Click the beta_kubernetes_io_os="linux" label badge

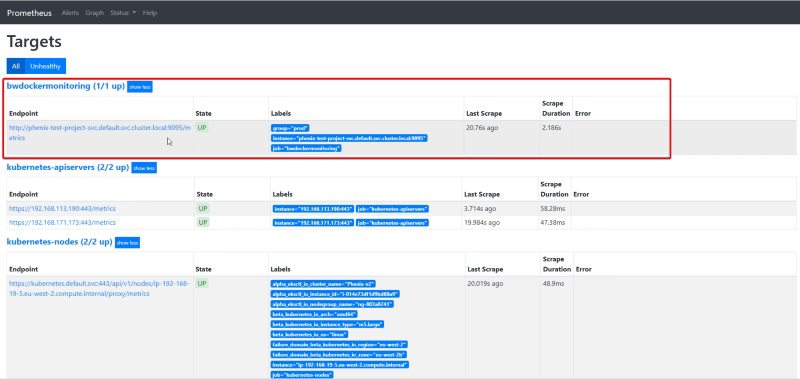309,335
